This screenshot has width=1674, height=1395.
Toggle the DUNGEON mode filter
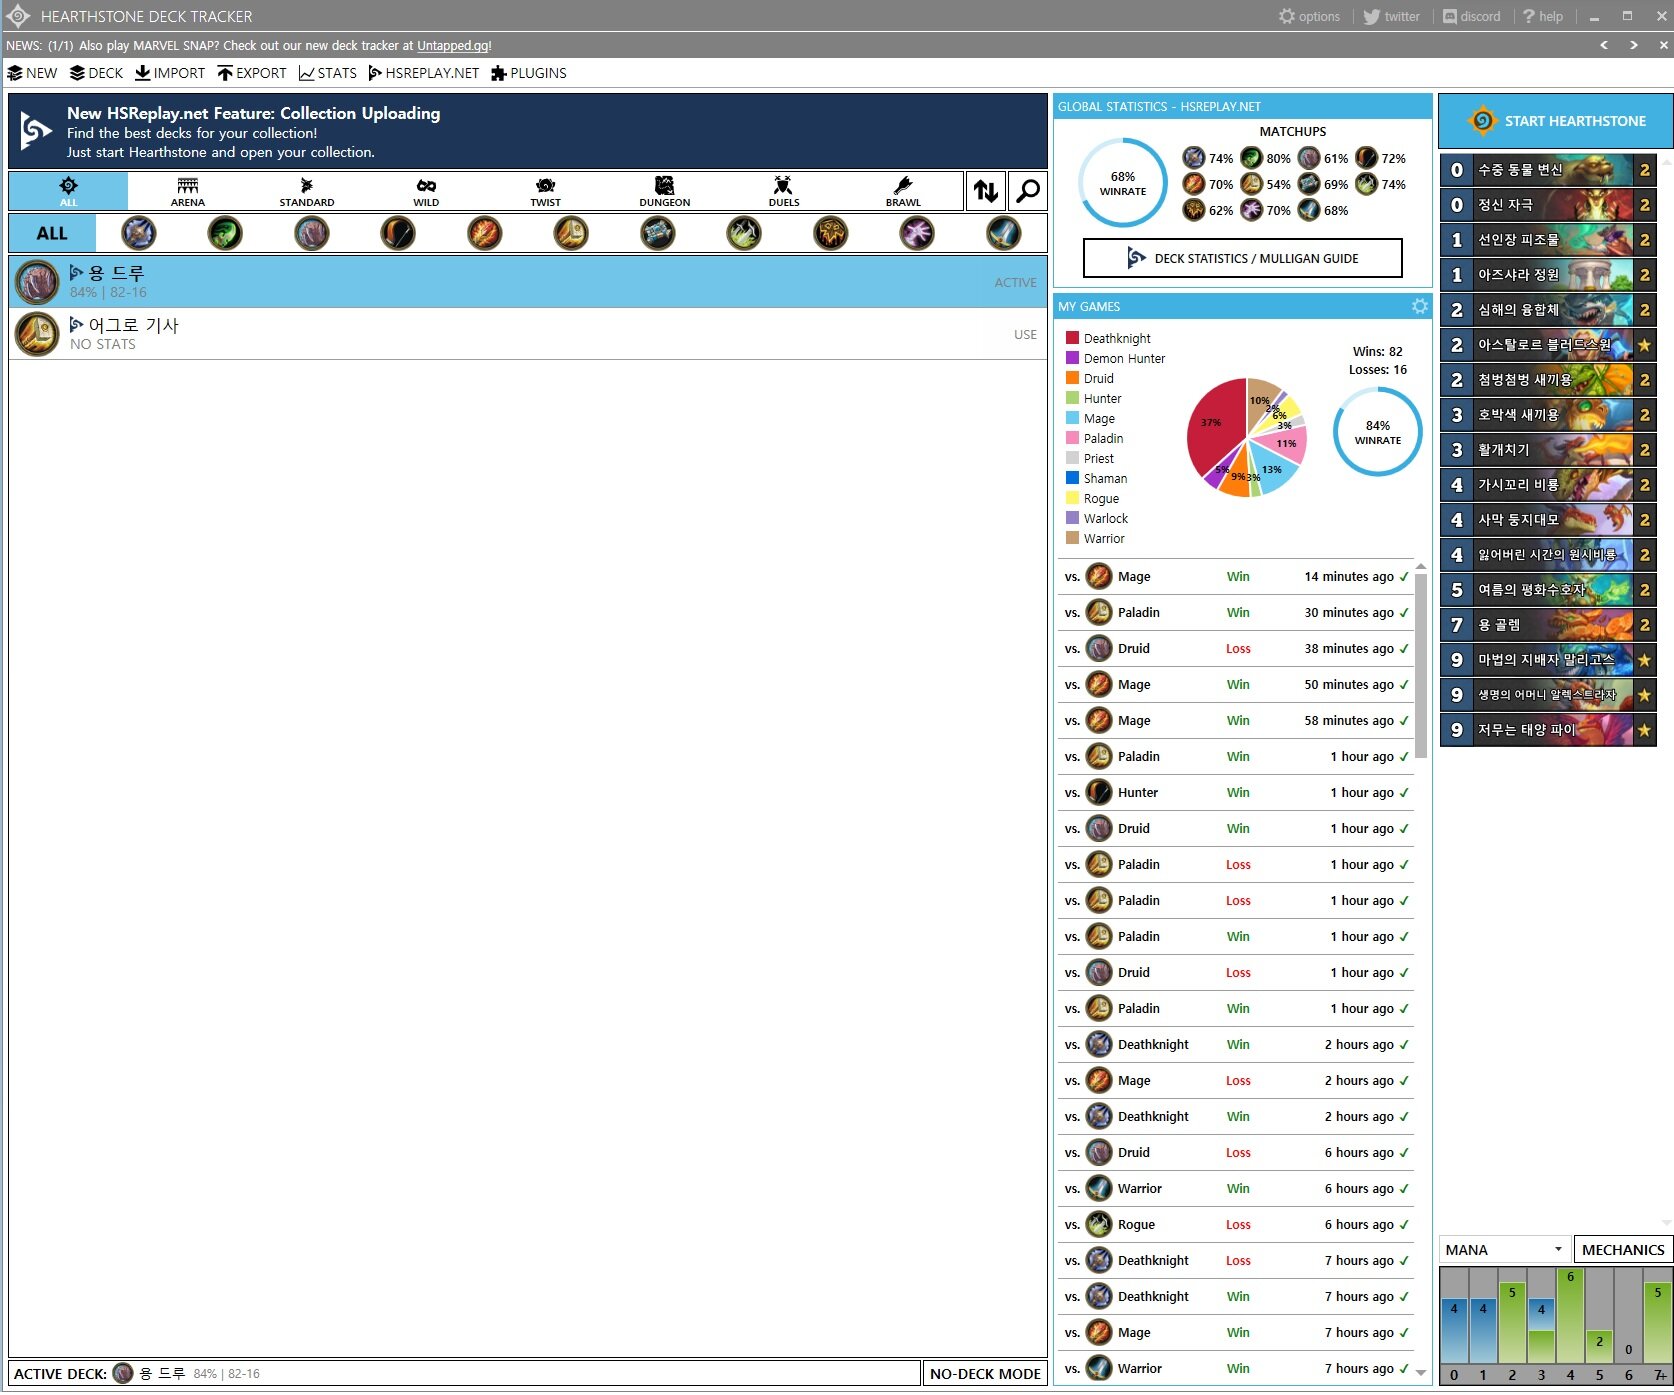(664, 190)
